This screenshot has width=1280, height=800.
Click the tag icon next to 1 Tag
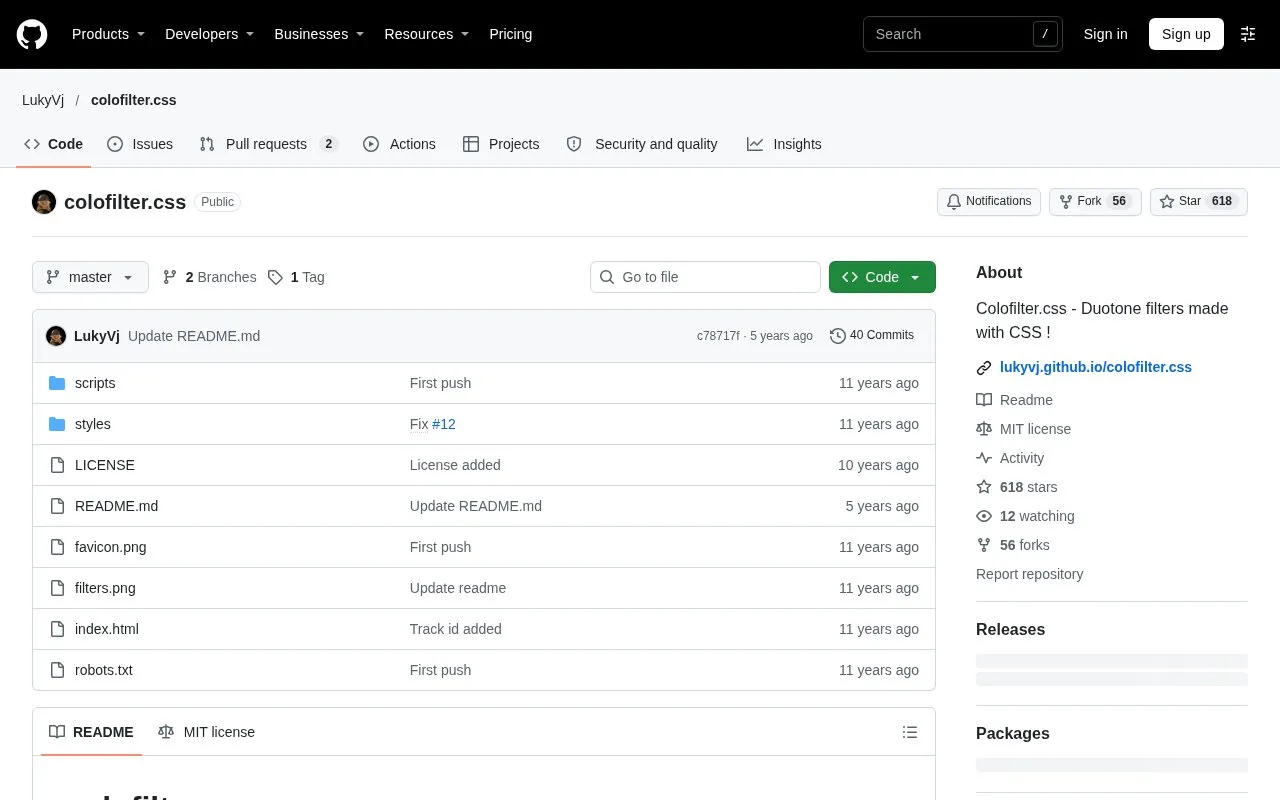click(276, 277)
